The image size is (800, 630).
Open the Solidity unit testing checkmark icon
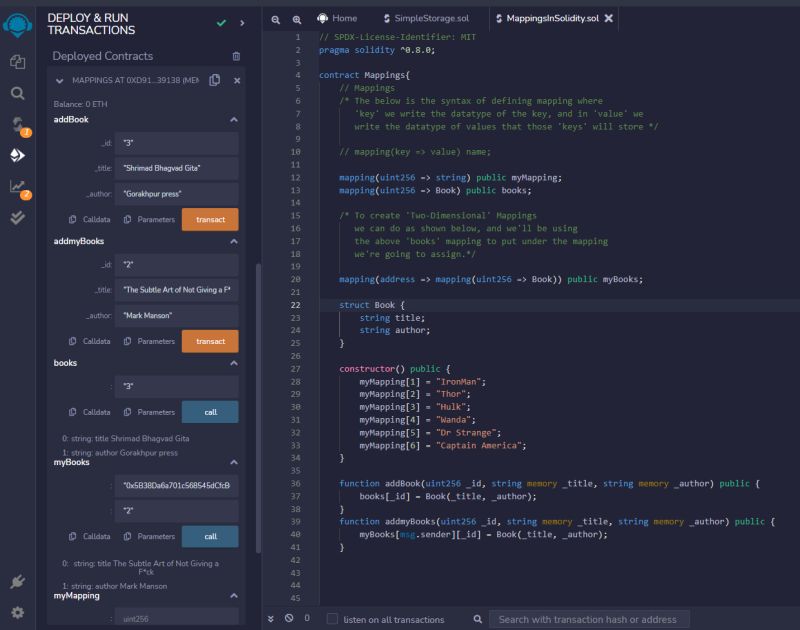17,218
